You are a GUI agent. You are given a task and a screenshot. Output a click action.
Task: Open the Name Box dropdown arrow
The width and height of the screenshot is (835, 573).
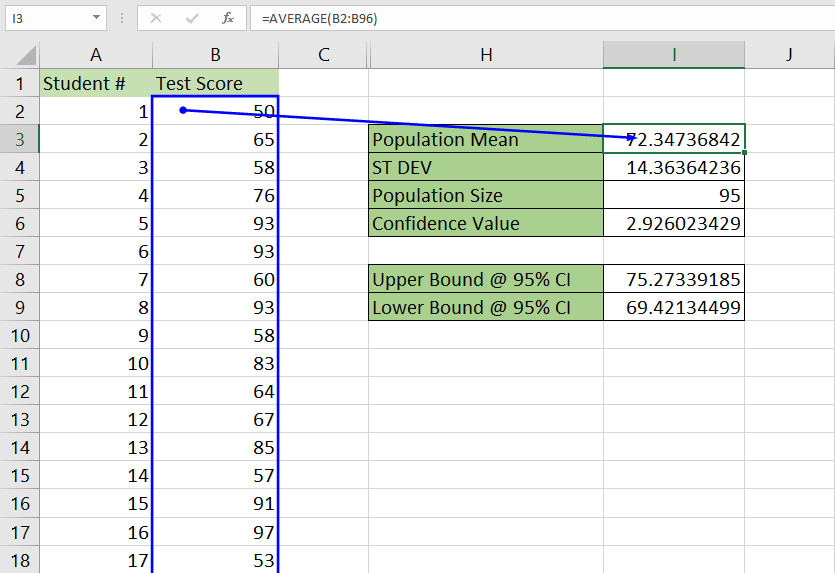tap(96, 18)
